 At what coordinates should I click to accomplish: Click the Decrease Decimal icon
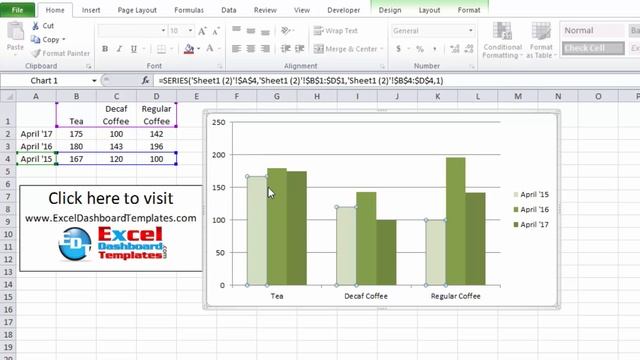pyautogui.click(x=469, y=49)
